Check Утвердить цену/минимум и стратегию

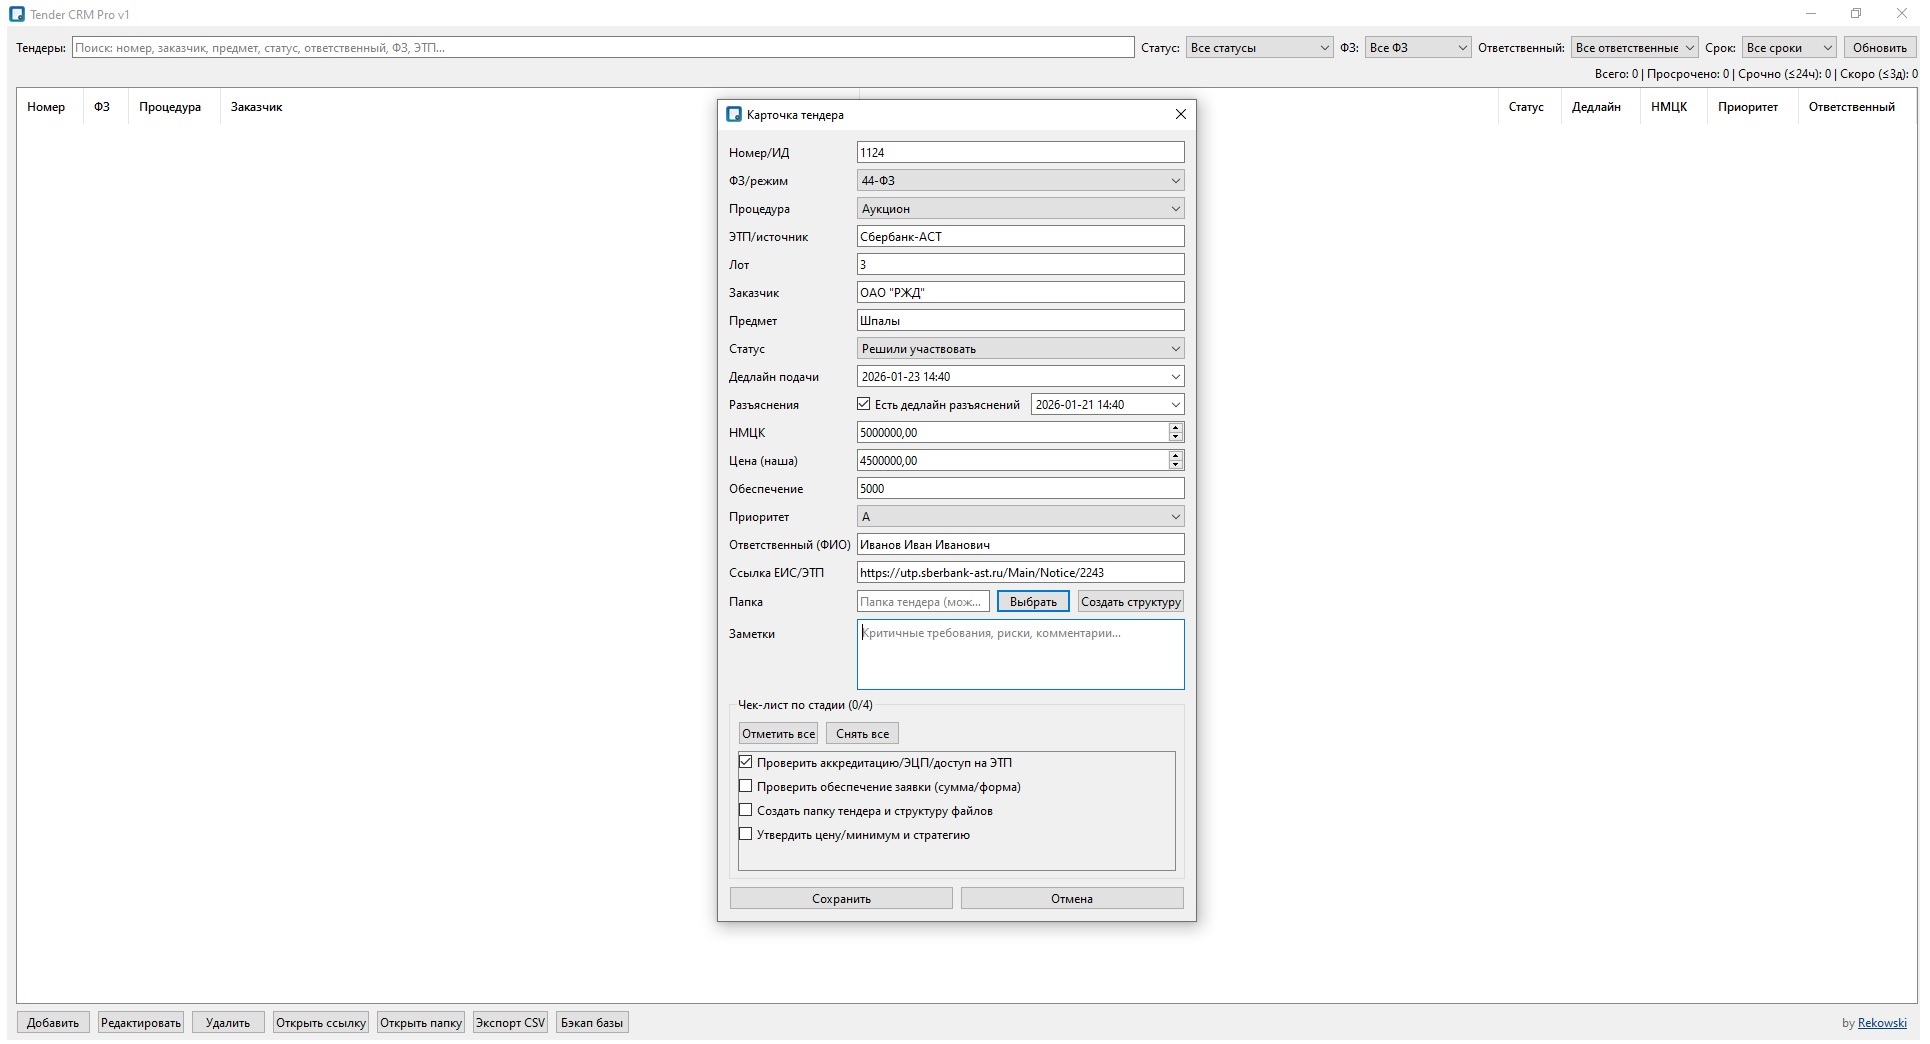746,835
